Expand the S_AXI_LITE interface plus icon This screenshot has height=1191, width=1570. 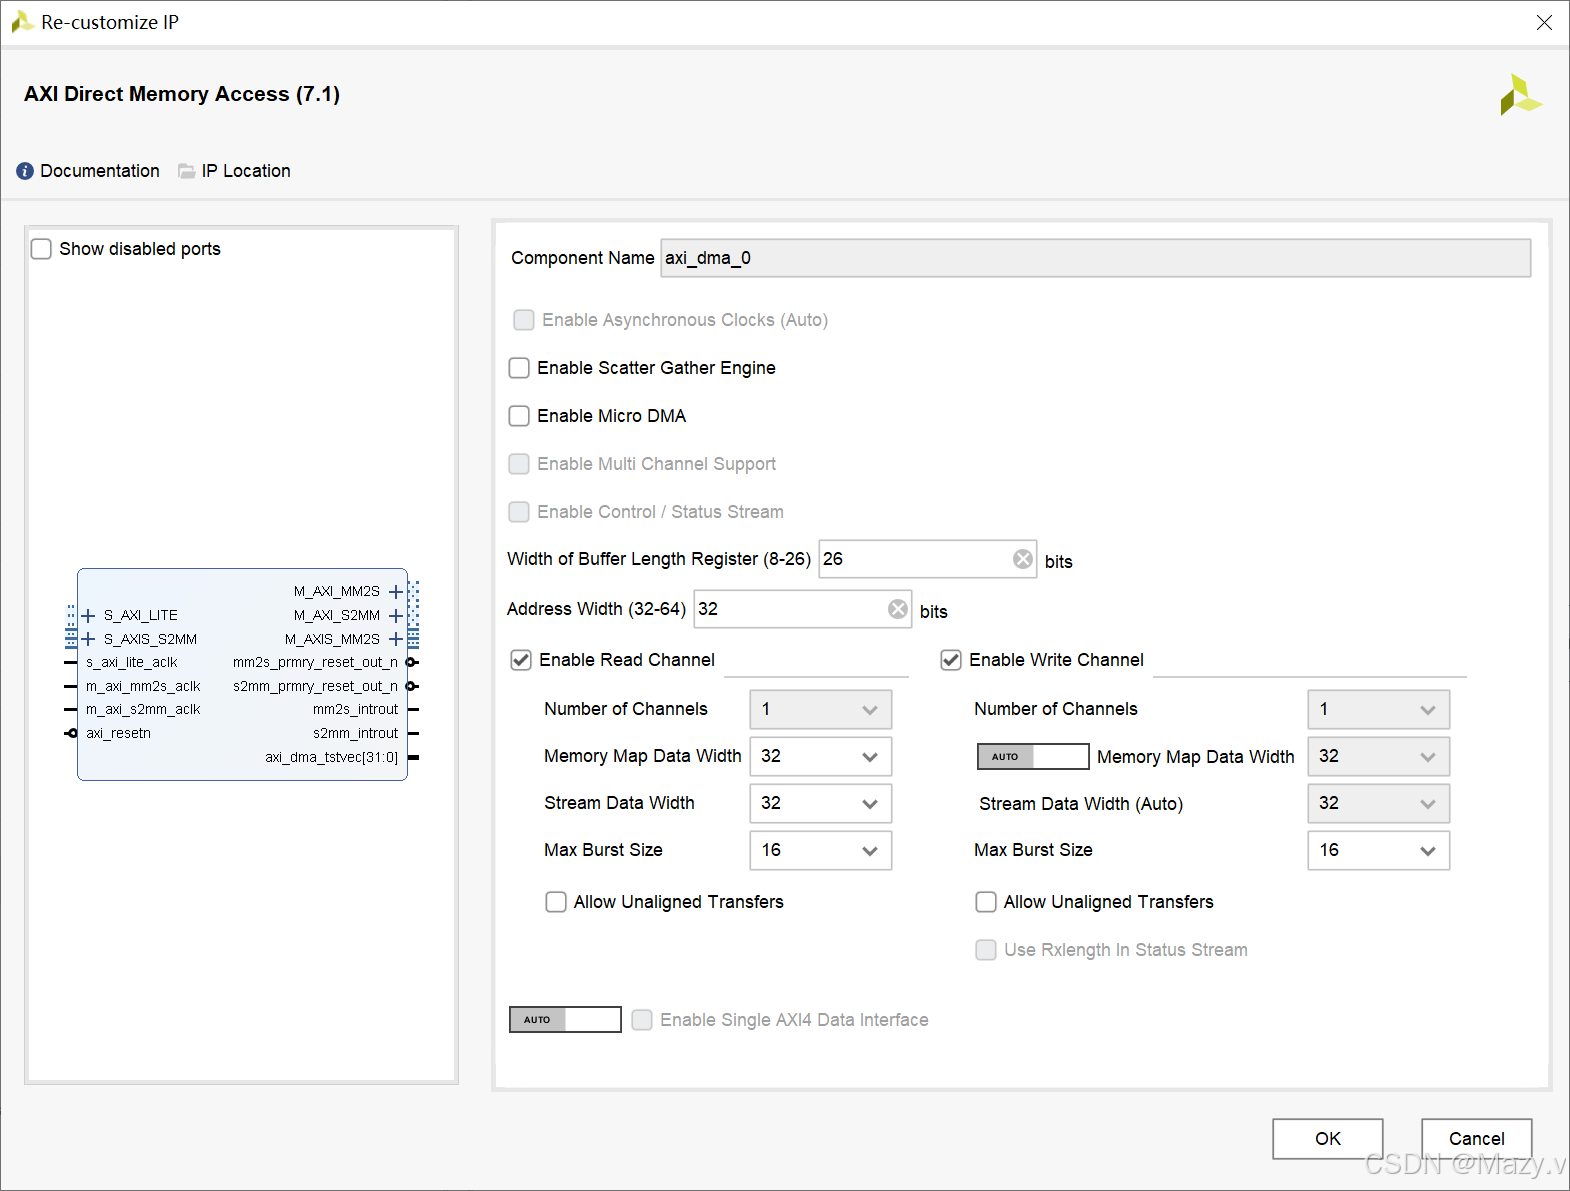click(x=88, y=615)
